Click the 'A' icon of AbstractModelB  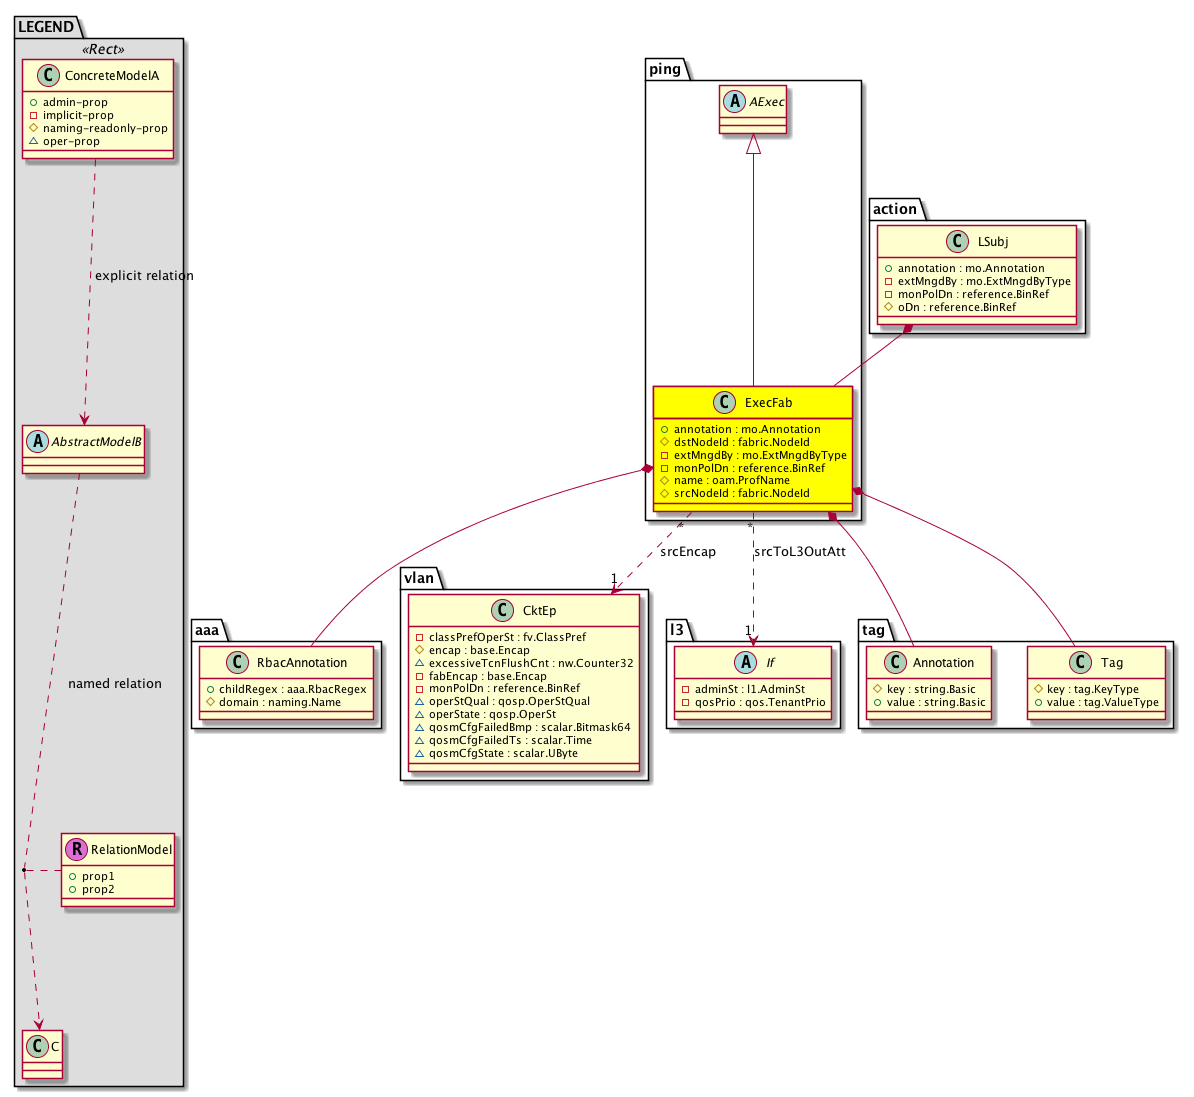click(36, 441)
